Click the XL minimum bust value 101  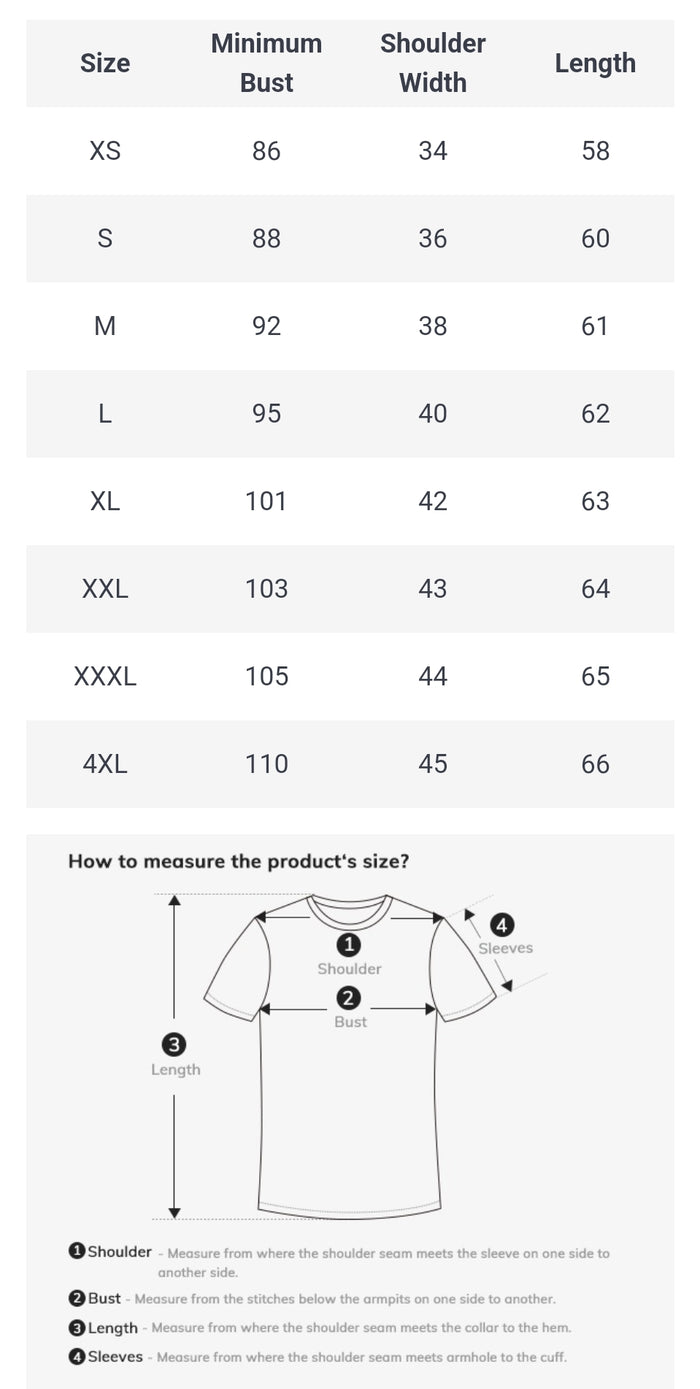[x=266, y=501]
